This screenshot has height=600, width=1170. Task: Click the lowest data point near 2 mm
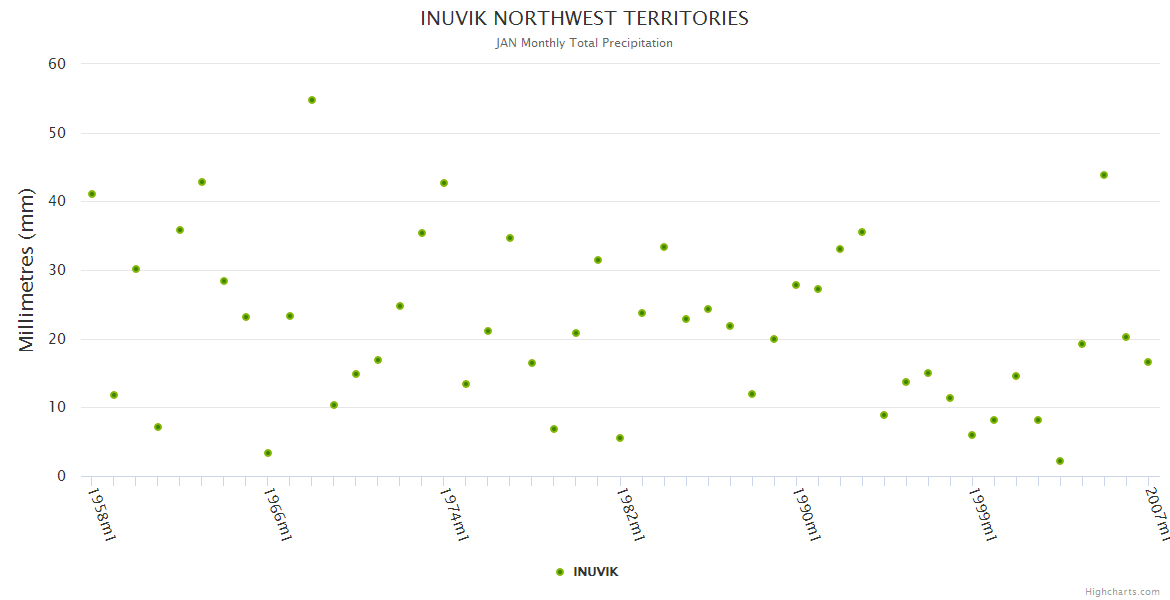tap(1060, 461)
